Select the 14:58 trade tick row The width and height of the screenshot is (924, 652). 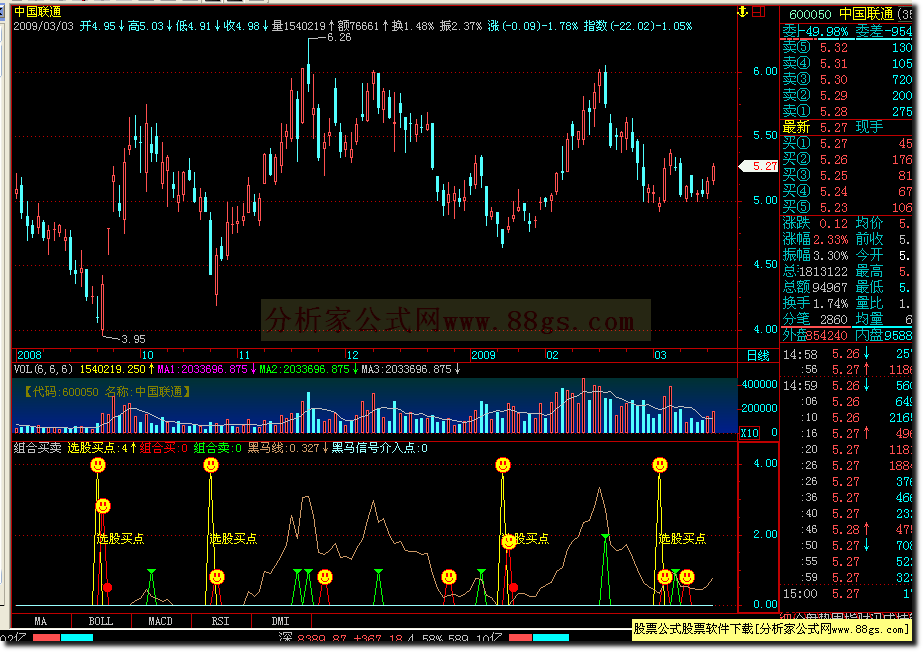(847, 354)
